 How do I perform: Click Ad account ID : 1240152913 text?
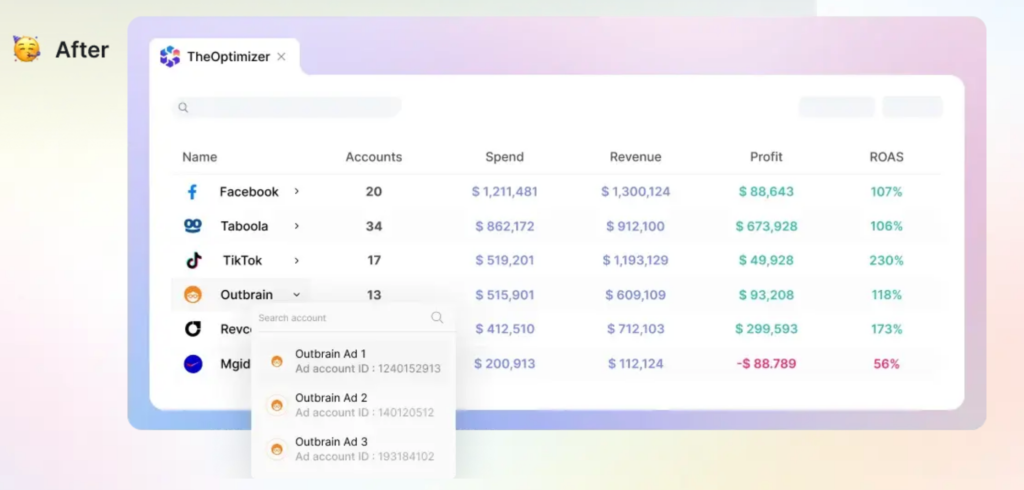368,369
